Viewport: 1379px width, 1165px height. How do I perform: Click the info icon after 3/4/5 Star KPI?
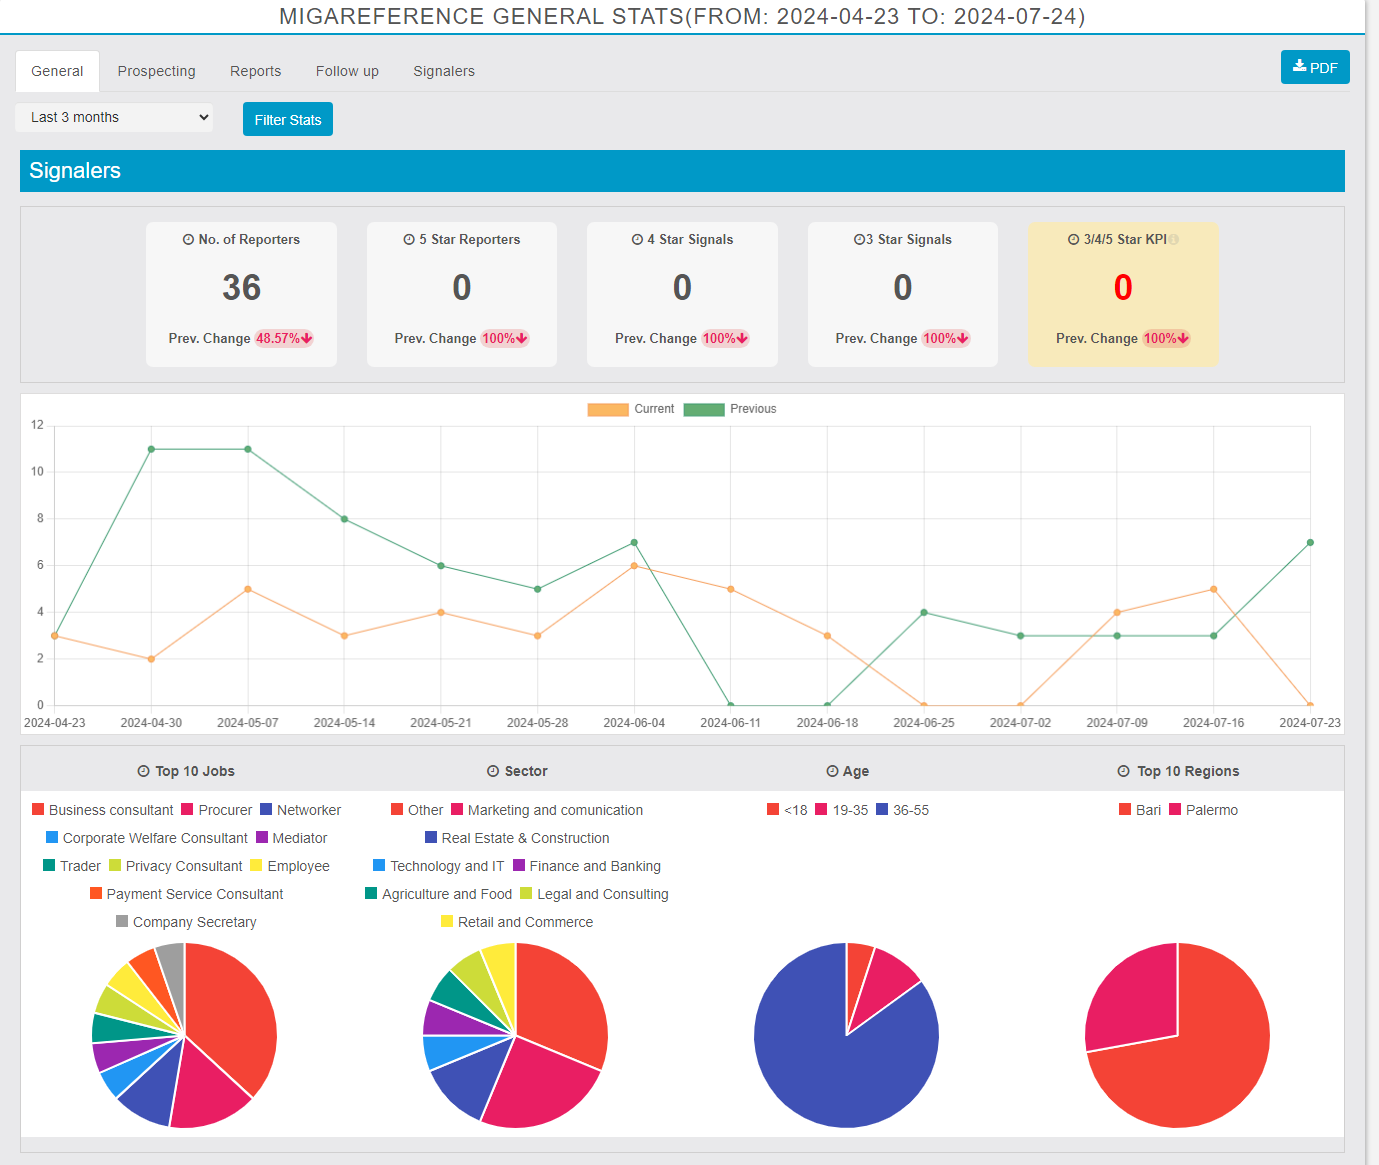pyautogui.click(x=1174, y=240)
